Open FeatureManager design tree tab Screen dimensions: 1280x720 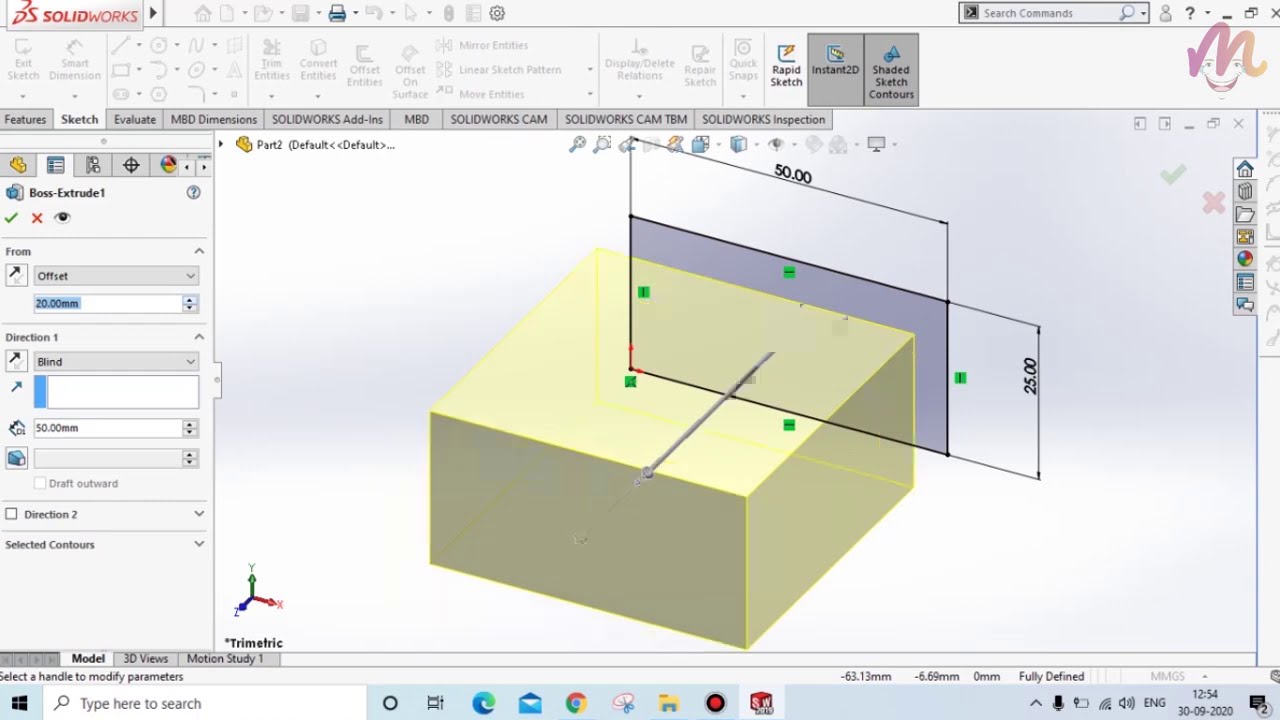(18, 165)
